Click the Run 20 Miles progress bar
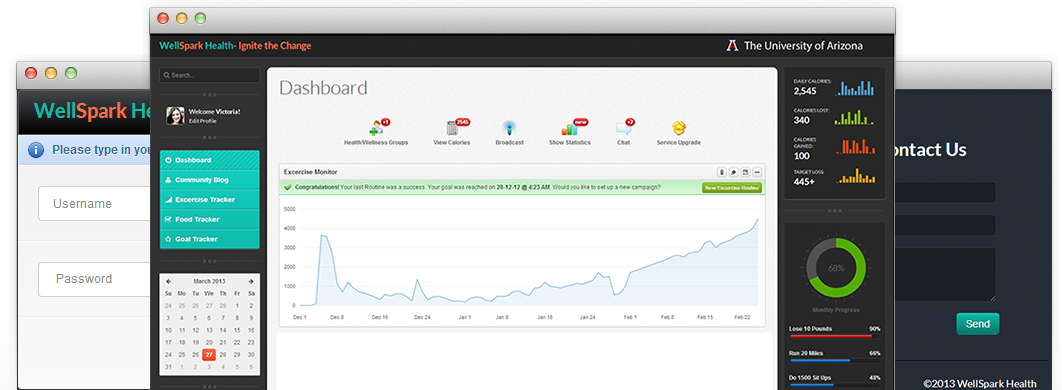1062x390 pixels. click(834, 360)
